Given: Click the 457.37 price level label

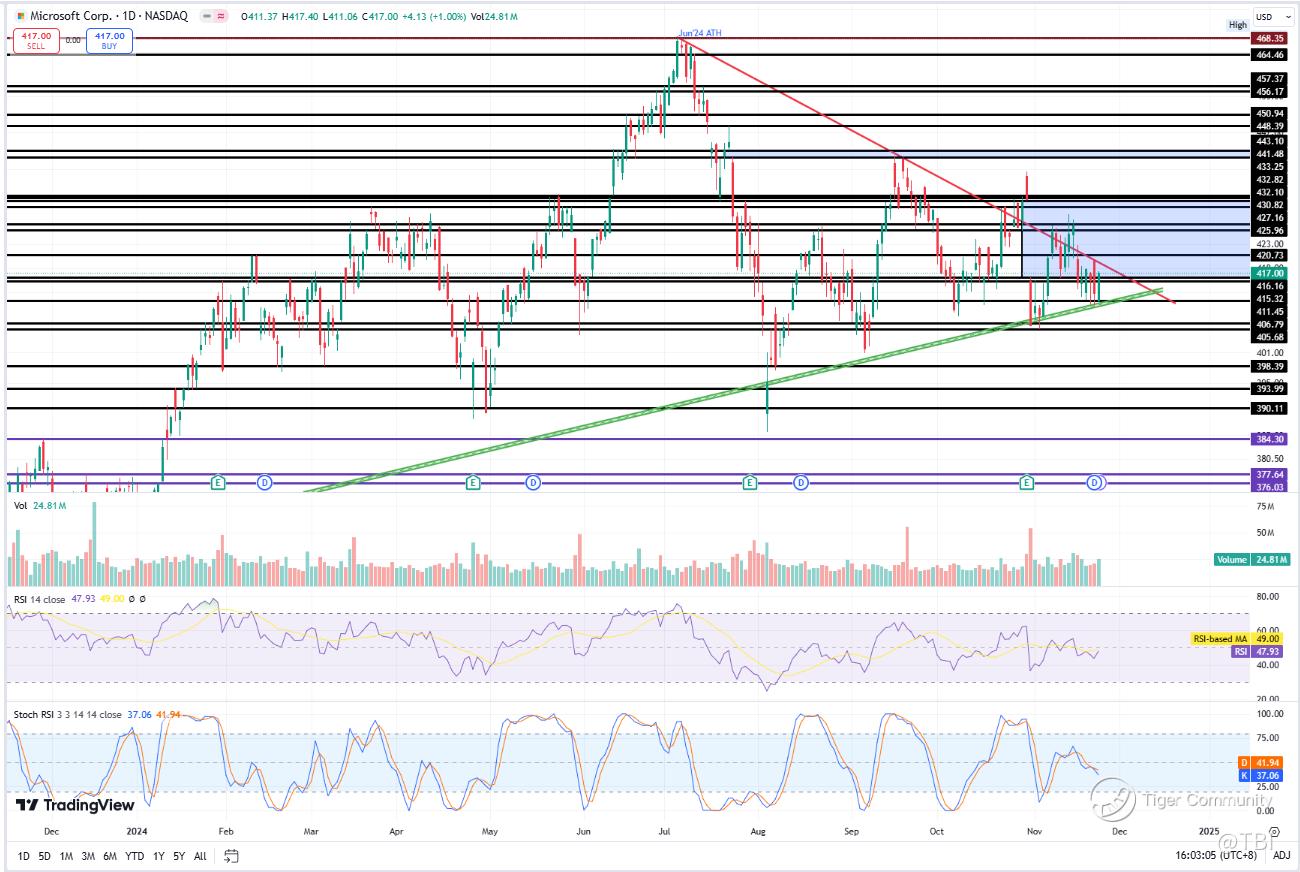Looking at the screenshot, I should click(x=1270, y=78).
